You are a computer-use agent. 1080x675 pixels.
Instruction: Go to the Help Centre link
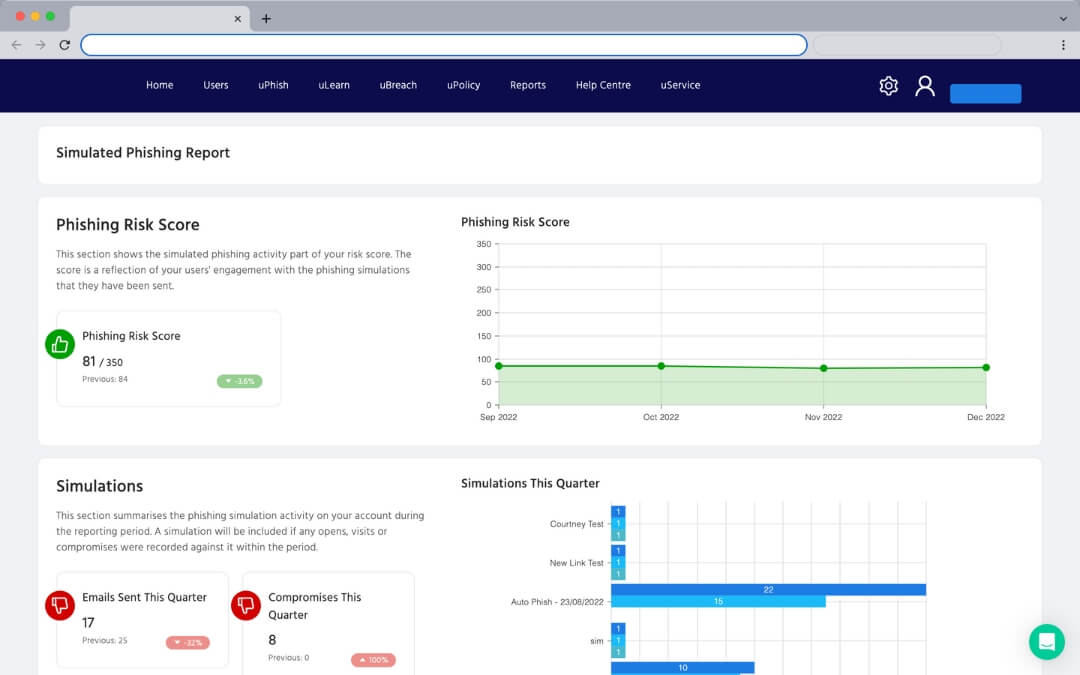point(603,85)
